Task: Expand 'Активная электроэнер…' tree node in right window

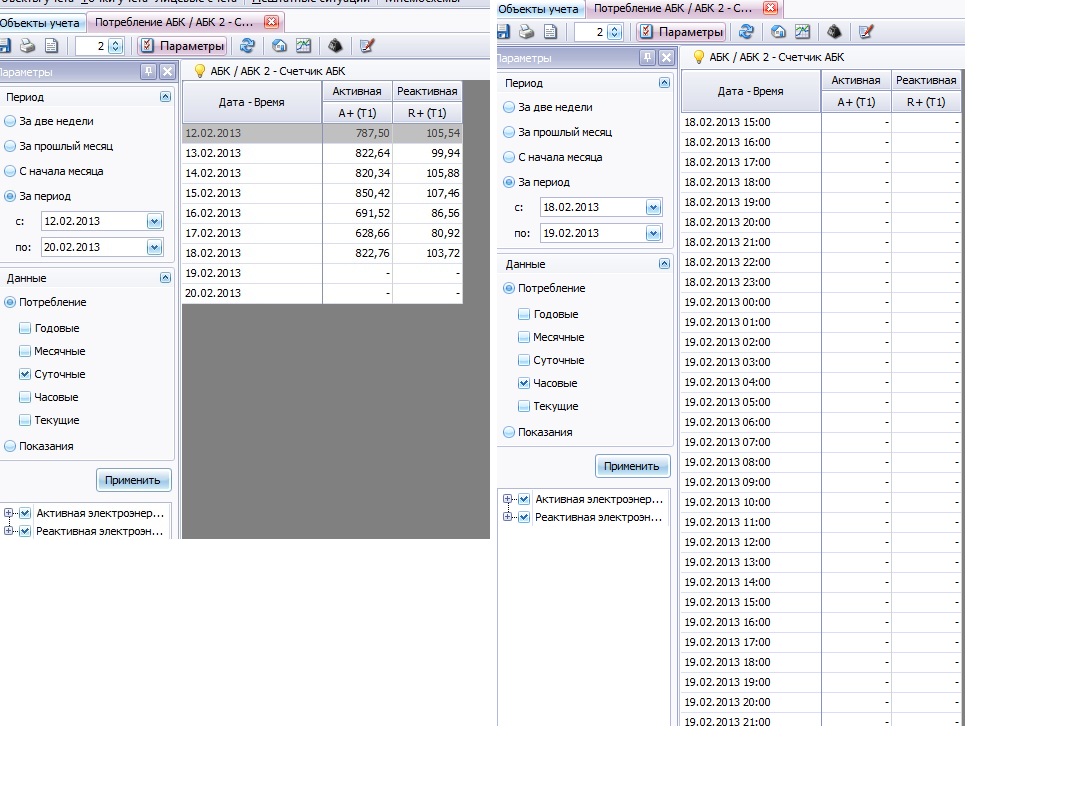Action: tap(507, 499)
